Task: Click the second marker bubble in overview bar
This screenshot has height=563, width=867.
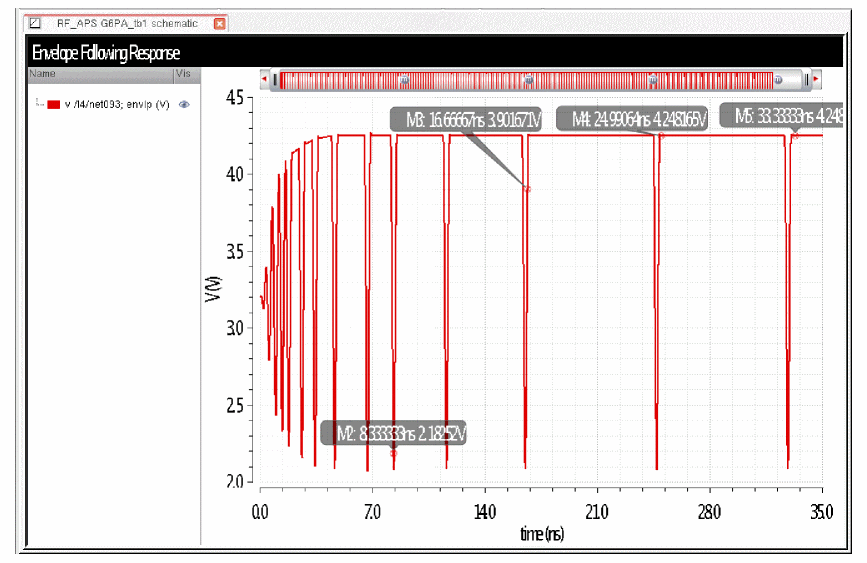Action: pos(529,80)
